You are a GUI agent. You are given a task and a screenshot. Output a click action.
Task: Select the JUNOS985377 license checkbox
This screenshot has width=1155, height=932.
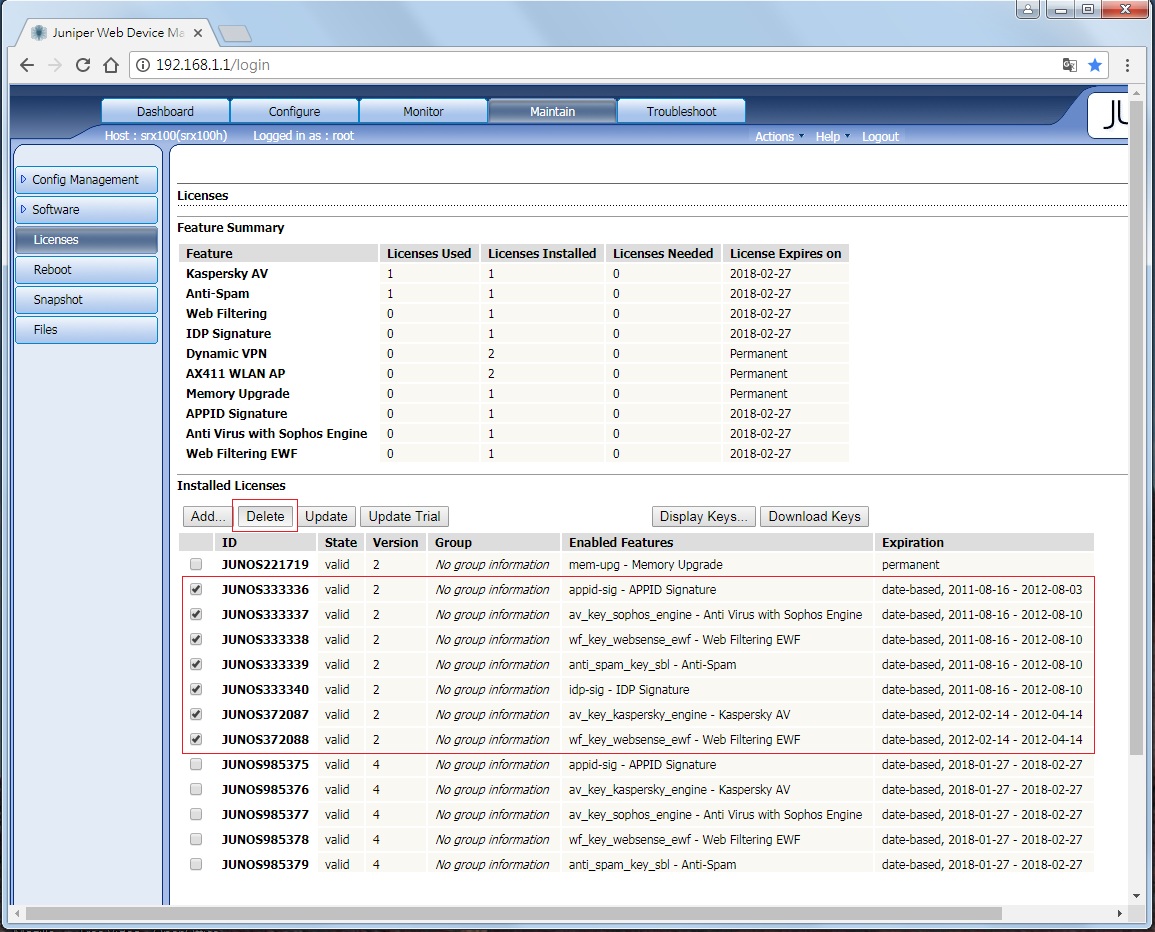(196, 814)
